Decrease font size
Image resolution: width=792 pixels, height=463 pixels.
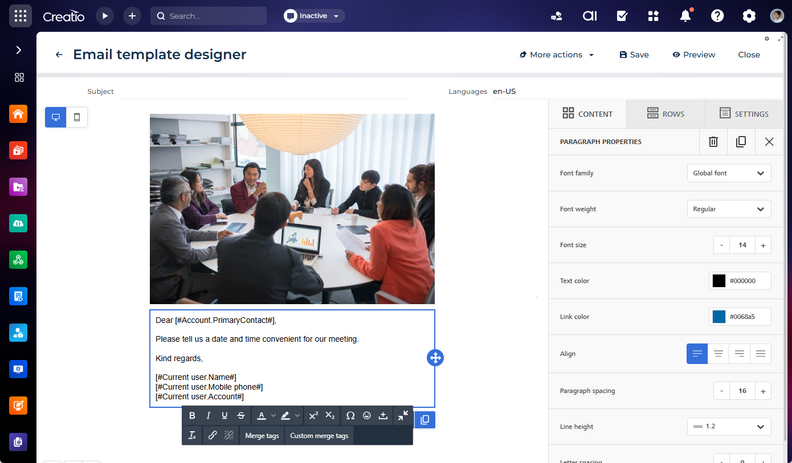click(x=721, y=245)
